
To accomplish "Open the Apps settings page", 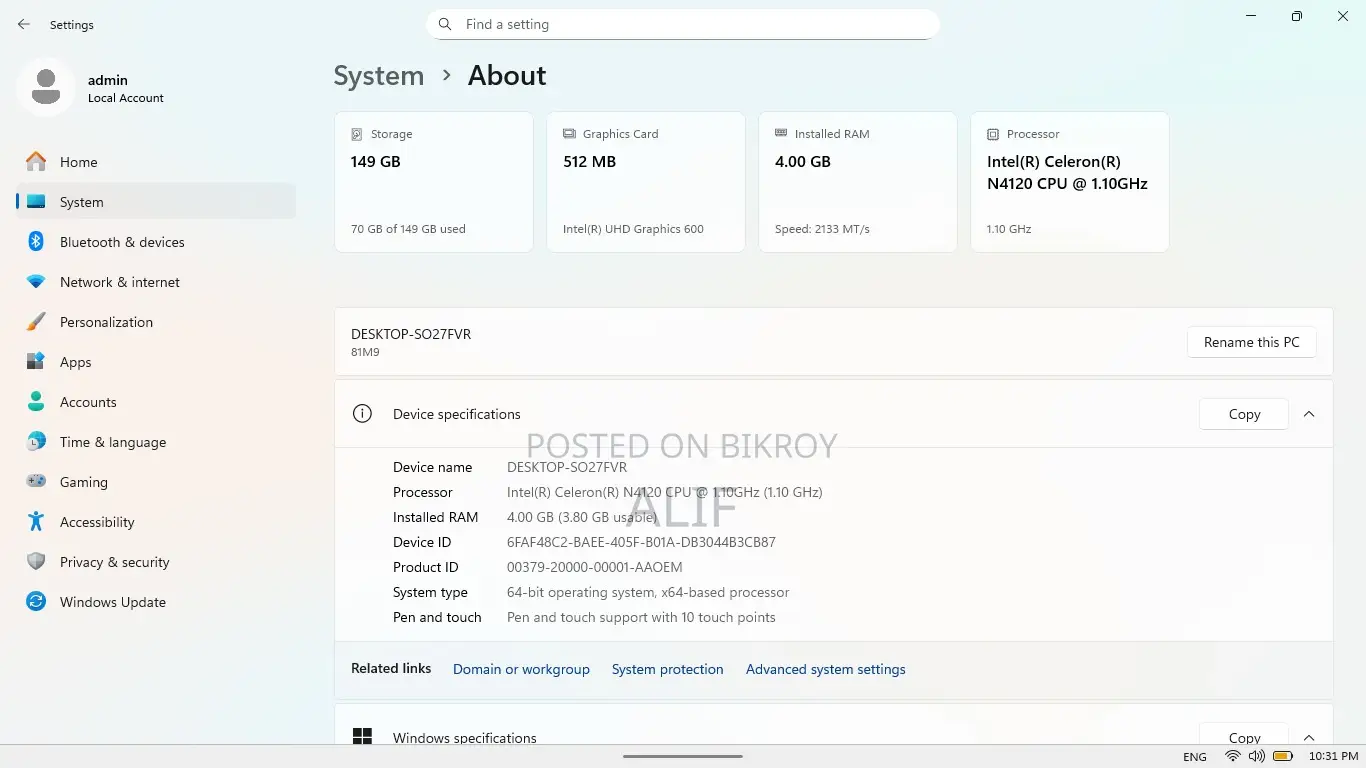I will click(156, 362).
